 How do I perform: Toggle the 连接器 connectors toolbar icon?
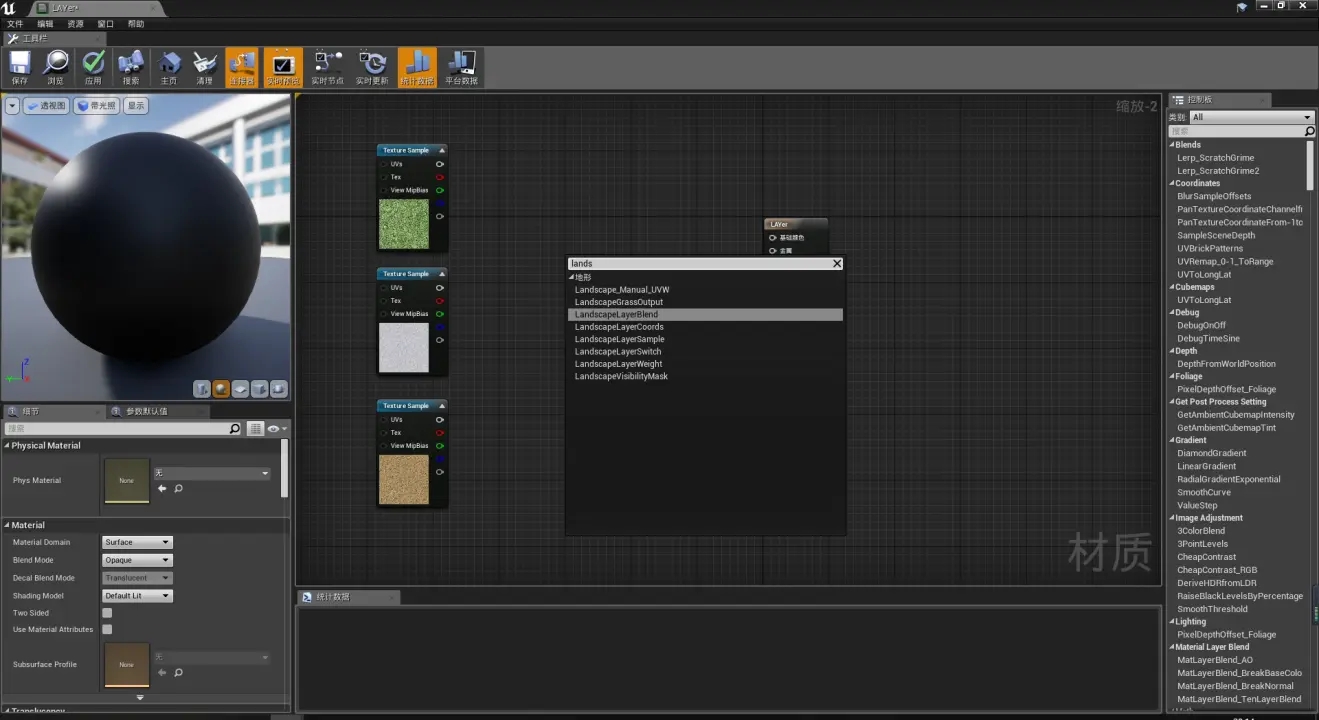click(242, 67)
